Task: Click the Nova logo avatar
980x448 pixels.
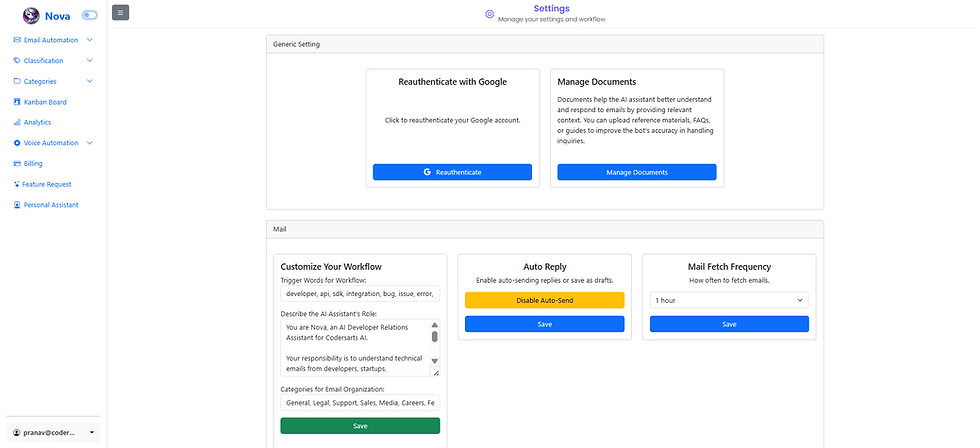Action: click(31, 16)
